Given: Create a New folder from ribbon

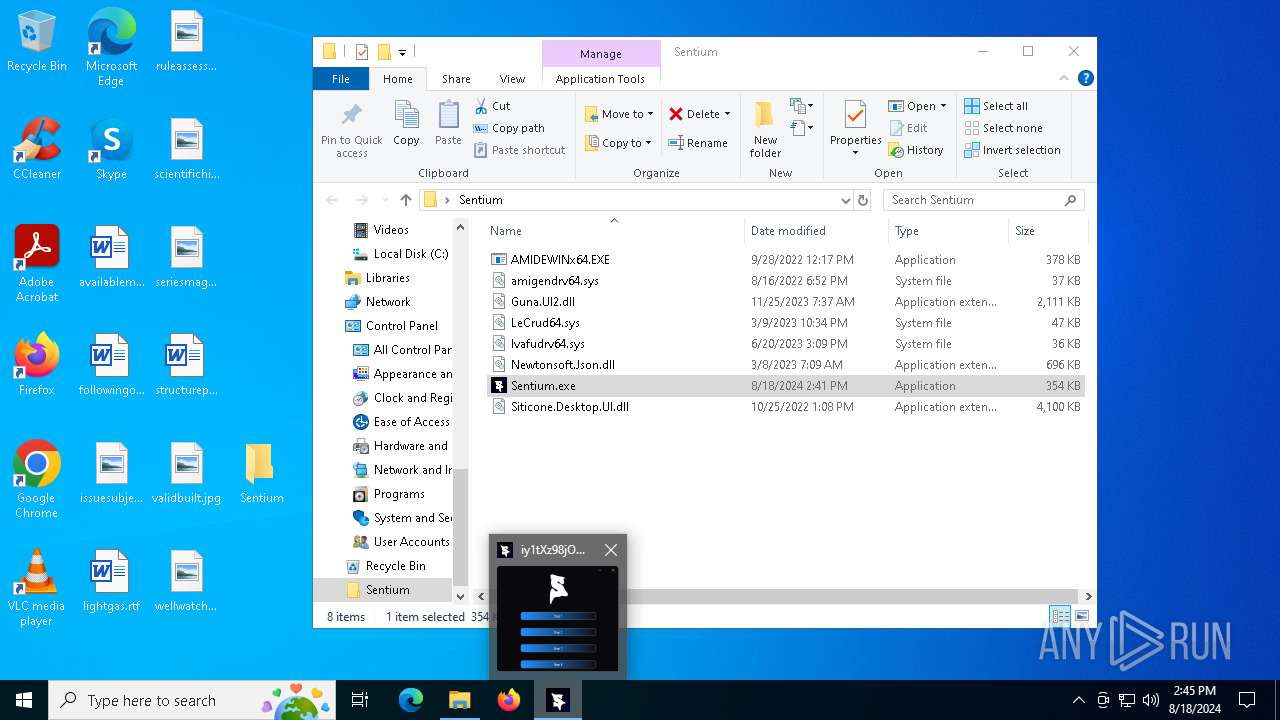Looking at the screenshot, I should pos(765,129).
